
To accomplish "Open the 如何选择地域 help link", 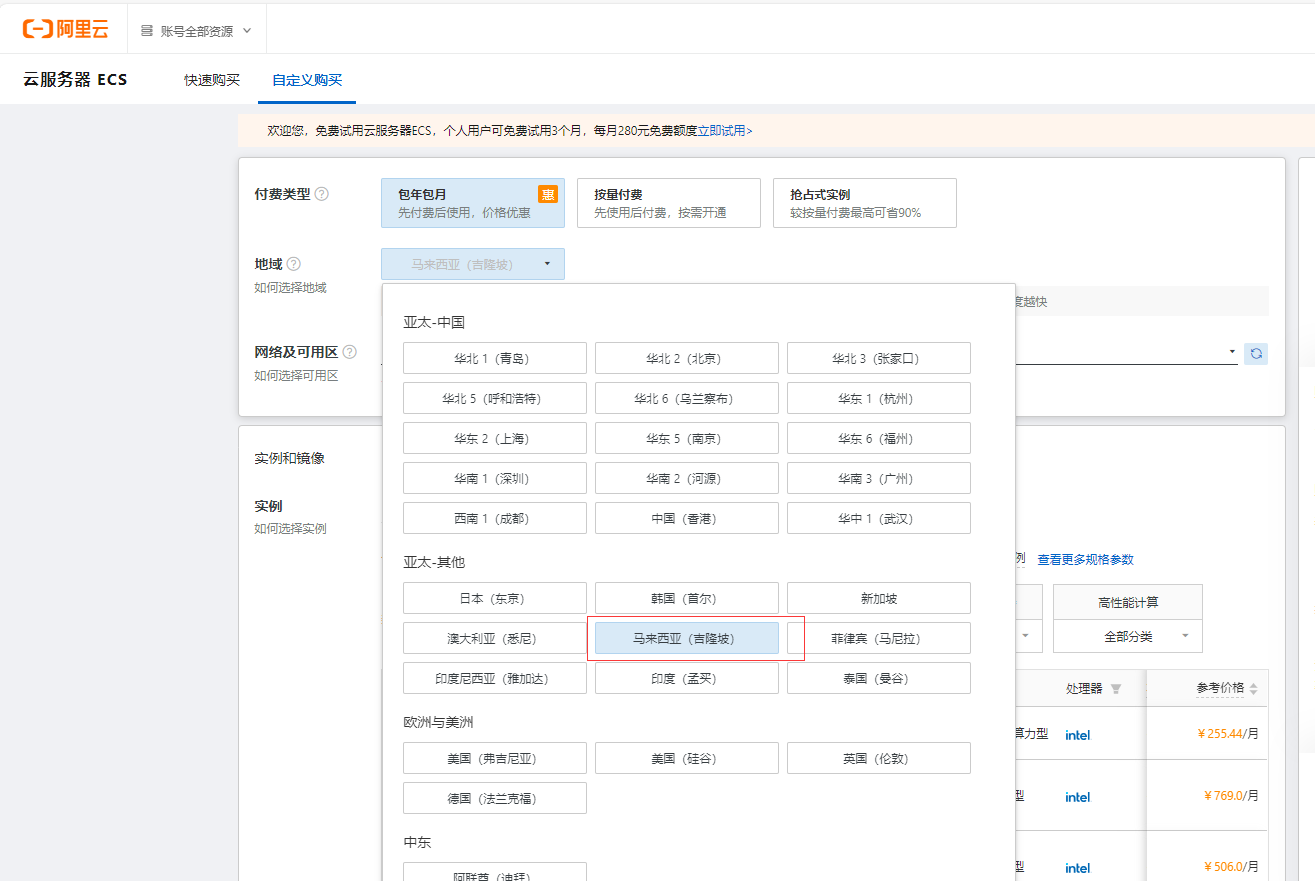I will (290, 288).
